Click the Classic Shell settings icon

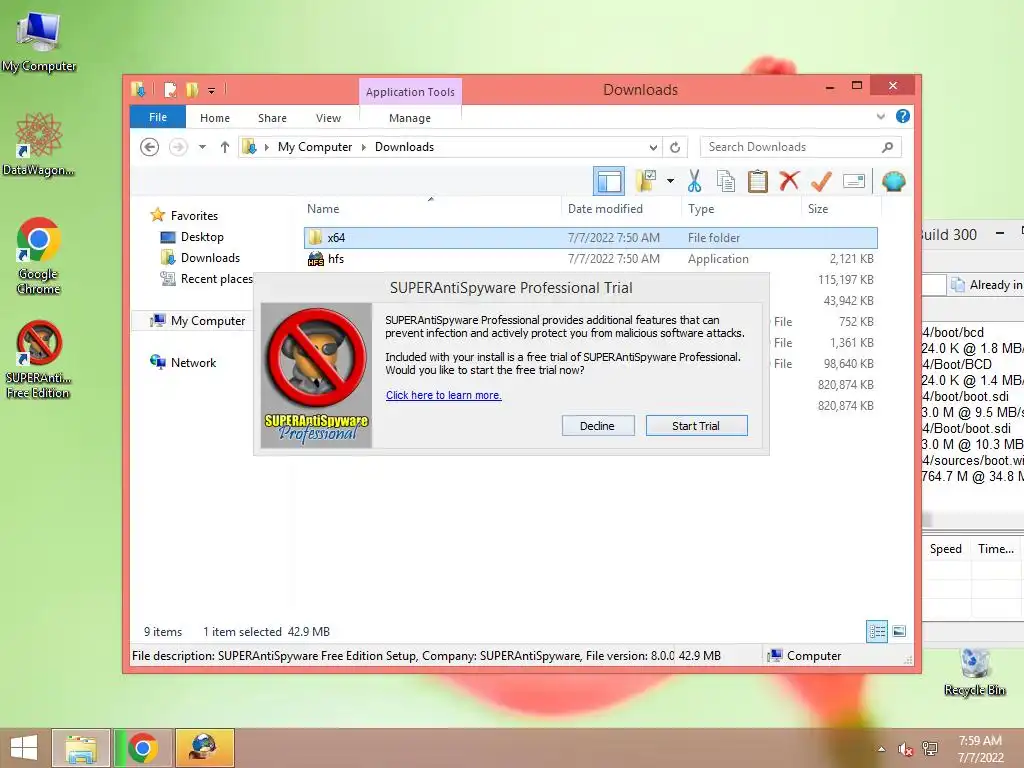tap(893, 181)
